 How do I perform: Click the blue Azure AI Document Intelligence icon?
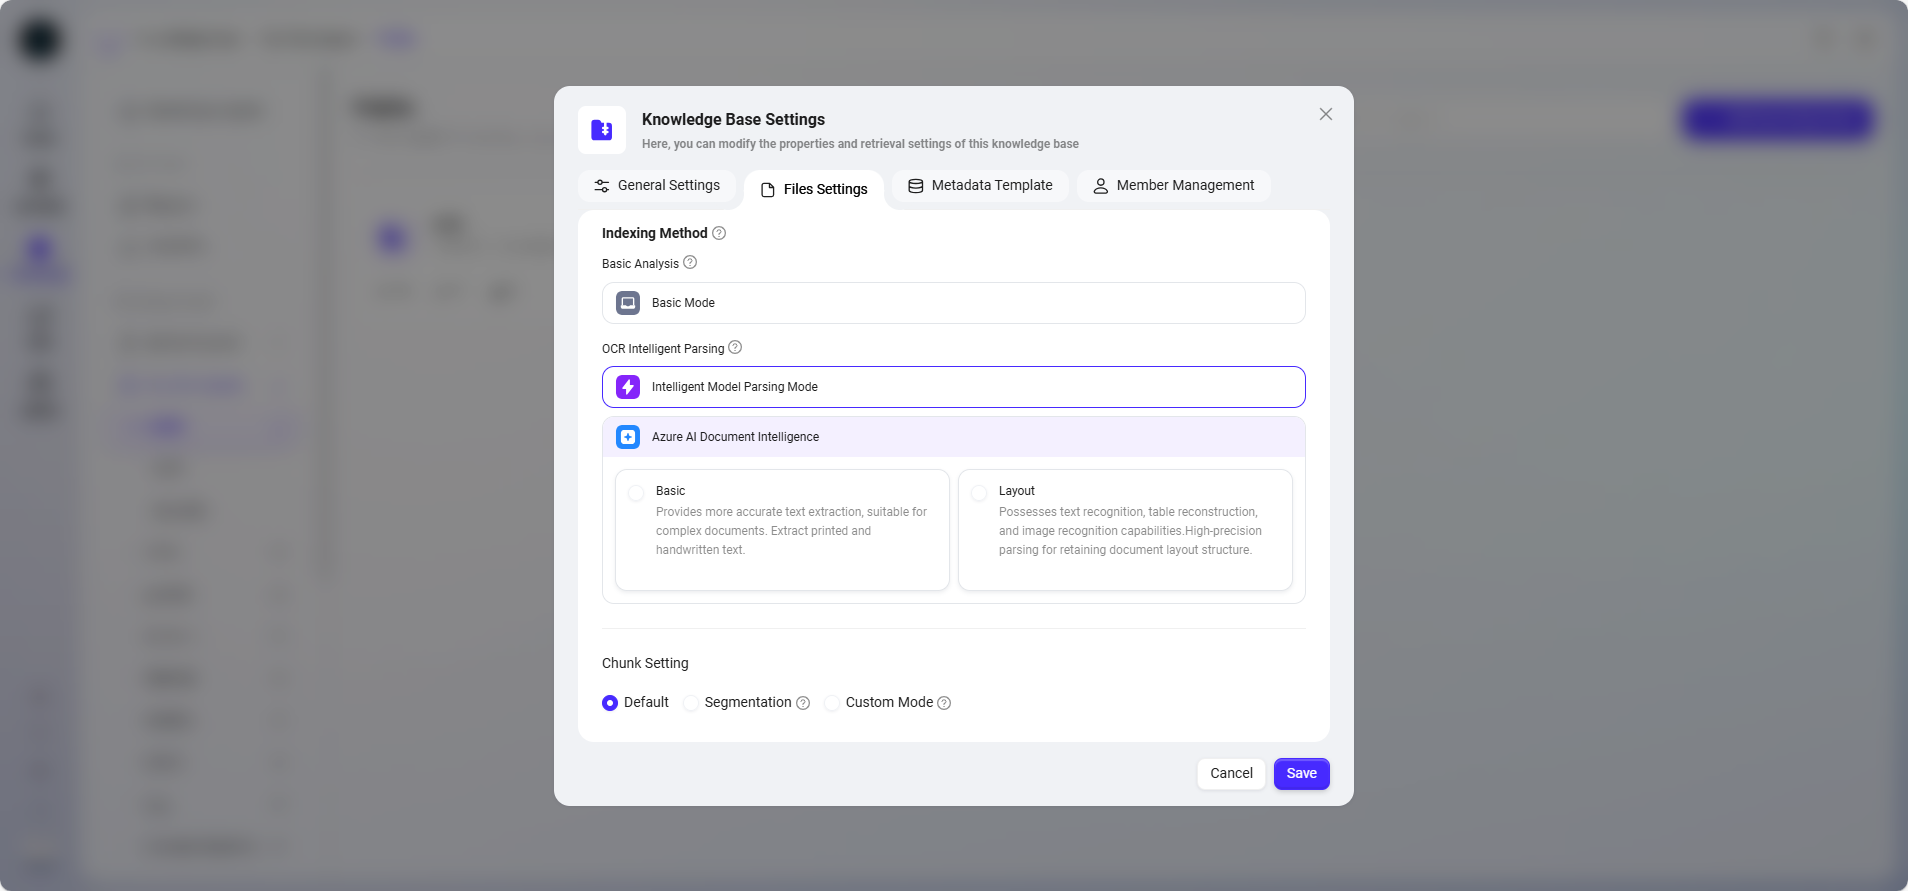pyautogui.click(x=628, y=437)
